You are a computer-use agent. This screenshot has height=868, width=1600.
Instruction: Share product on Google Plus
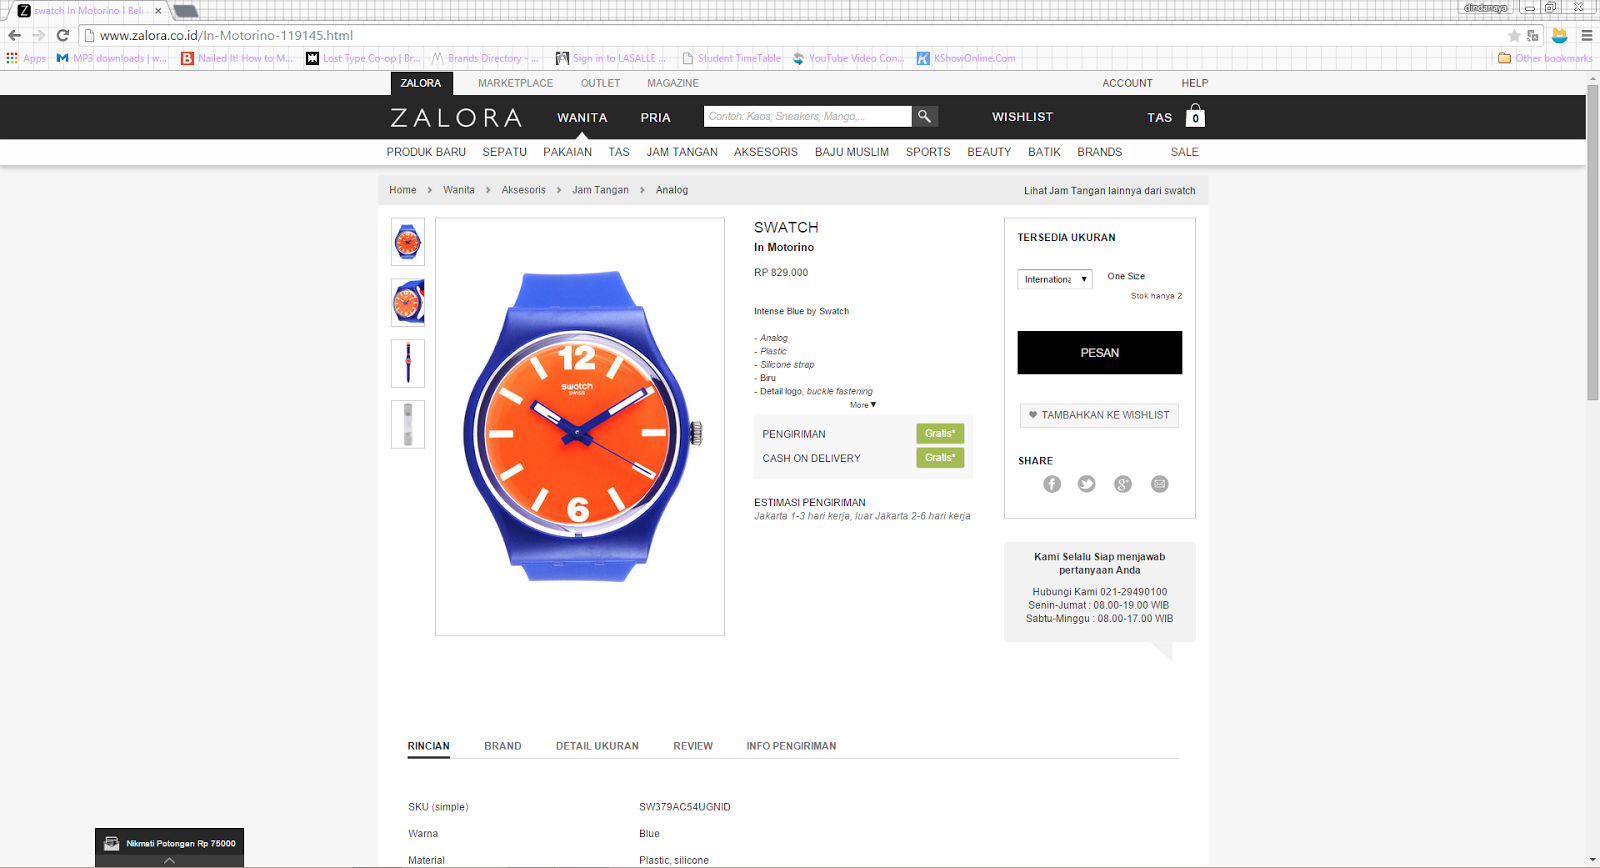(1123, 484)
